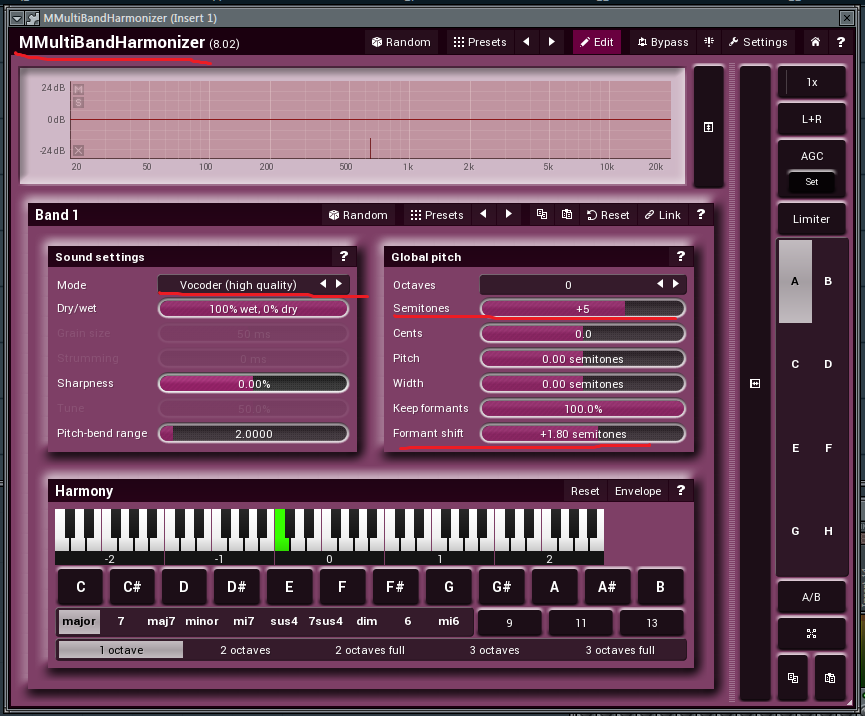Select the minor chord type
This screenshot has height=716, width=865.
(x=202, y=622)
